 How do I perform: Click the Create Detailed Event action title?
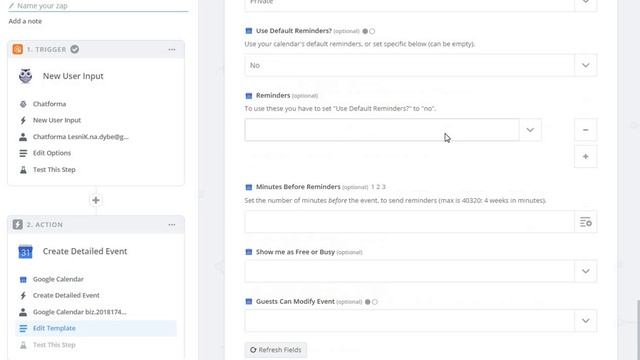tap(85, 251)
